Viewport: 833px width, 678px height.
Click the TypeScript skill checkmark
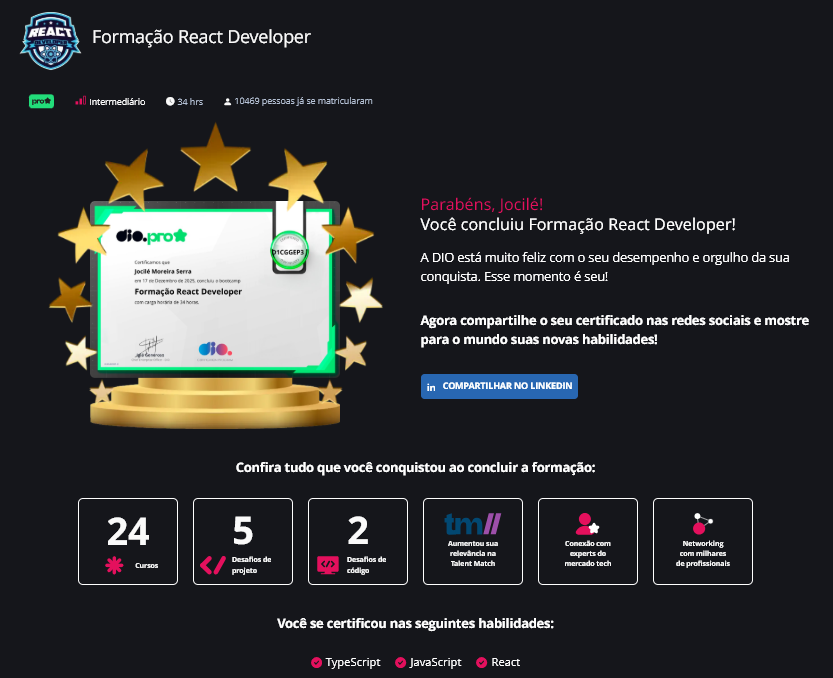(316, 662)
